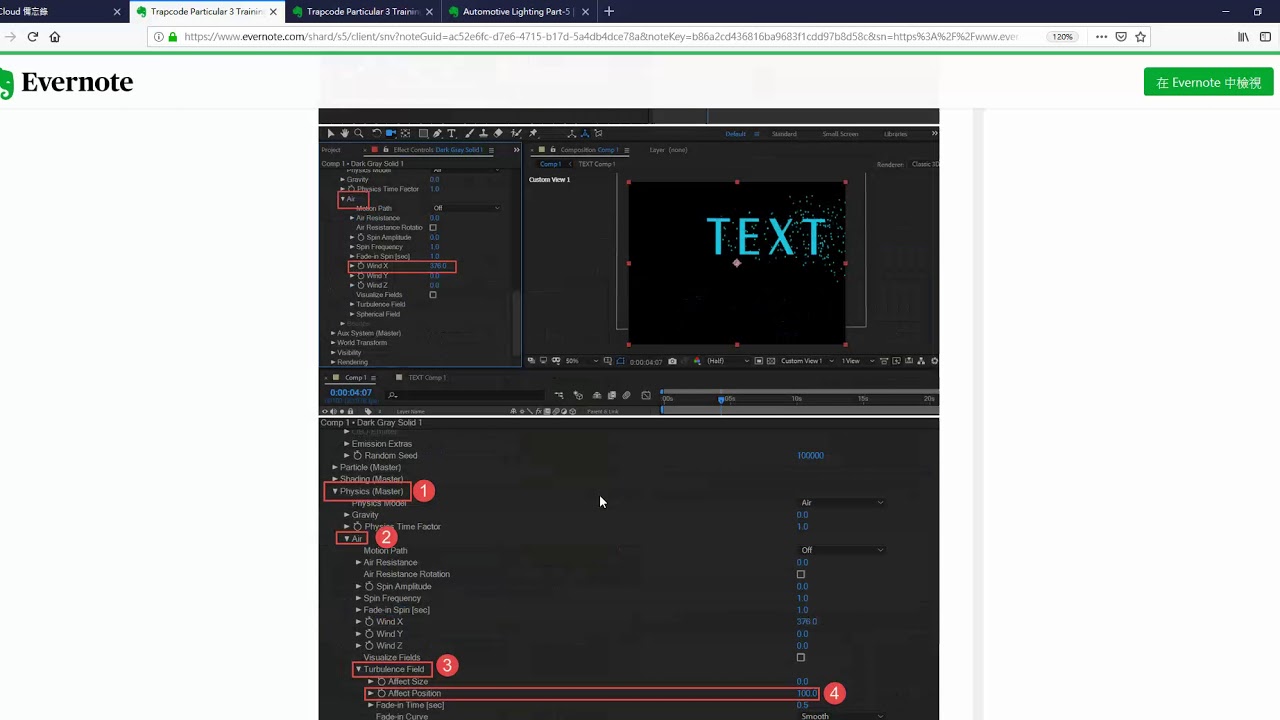Image resolution: width=1280 pixels, height=720 pixels.
Task: Click the Wind X value 376.0 in enlarged list
Action: pyautogui.click(x=807, y=622)
